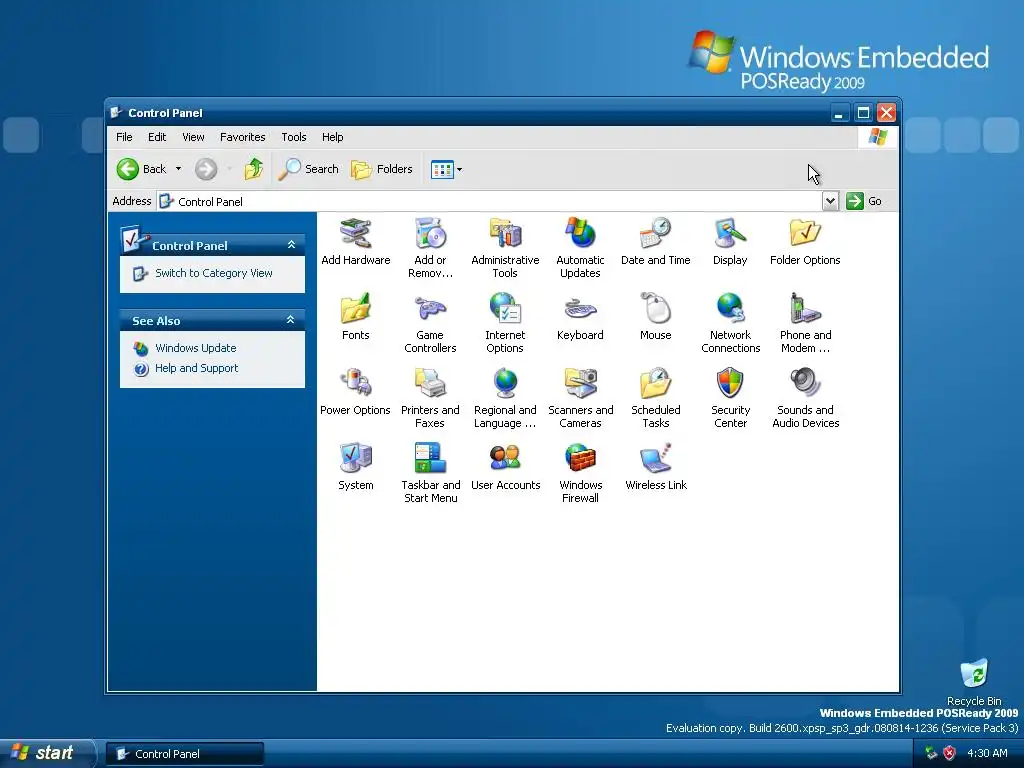Expand the Address bar dropdown
This screenshot has height=768, width=1024.
click(830, 201)
